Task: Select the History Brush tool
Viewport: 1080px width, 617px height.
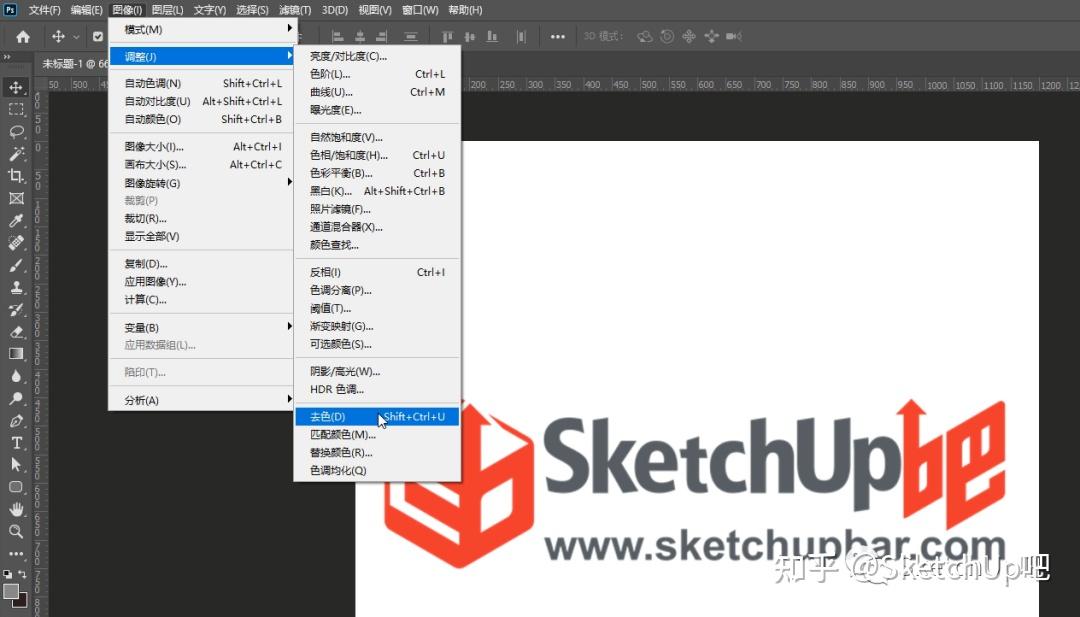Action: (x=17, y=309)
